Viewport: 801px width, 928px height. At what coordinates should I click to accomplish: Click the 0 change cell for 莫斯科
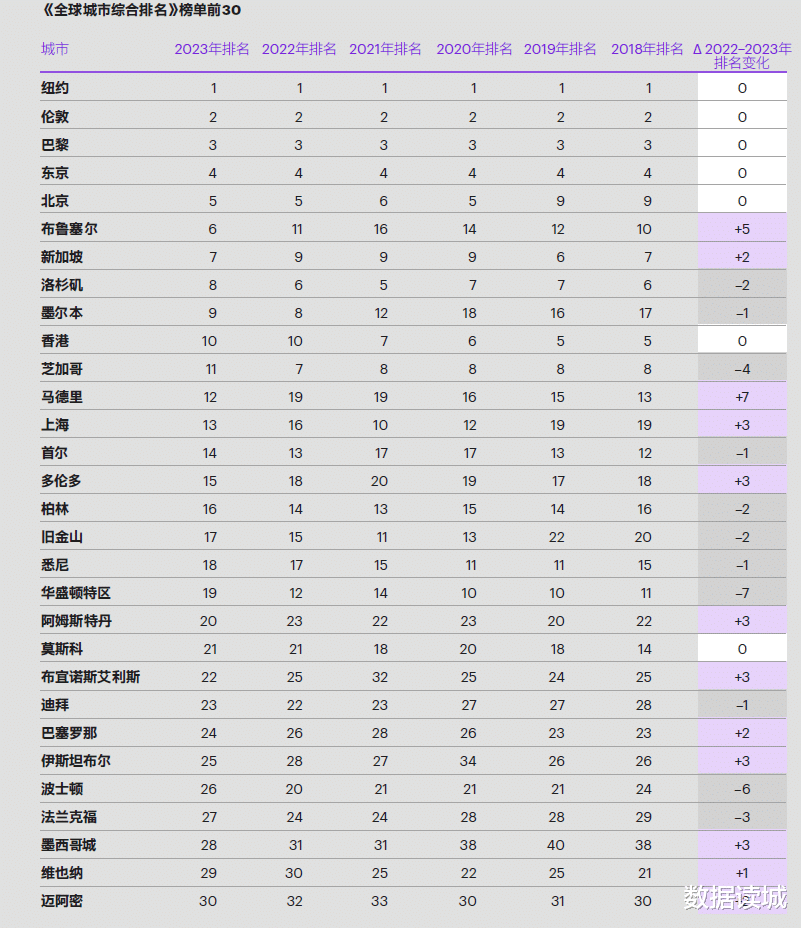tap(742, 649)
